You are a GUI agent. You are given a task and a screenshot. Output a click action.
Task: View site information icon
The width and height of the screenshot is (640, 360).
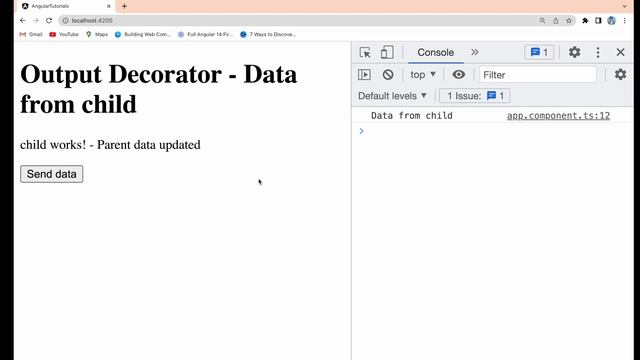pyautogui.click(x=65, y=20)
